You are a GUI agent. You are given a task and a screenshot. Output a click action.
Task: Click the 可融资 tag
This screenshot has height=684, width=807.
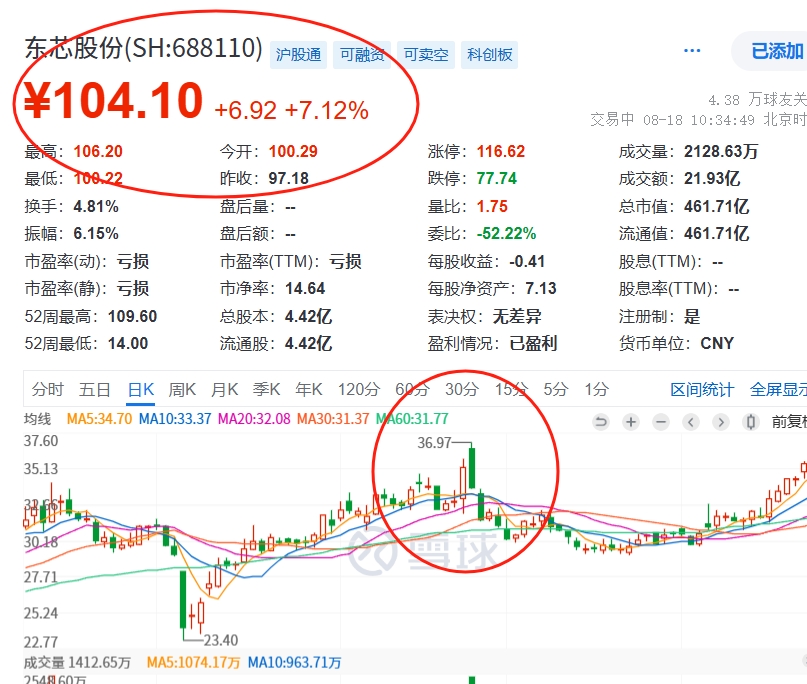362,55
